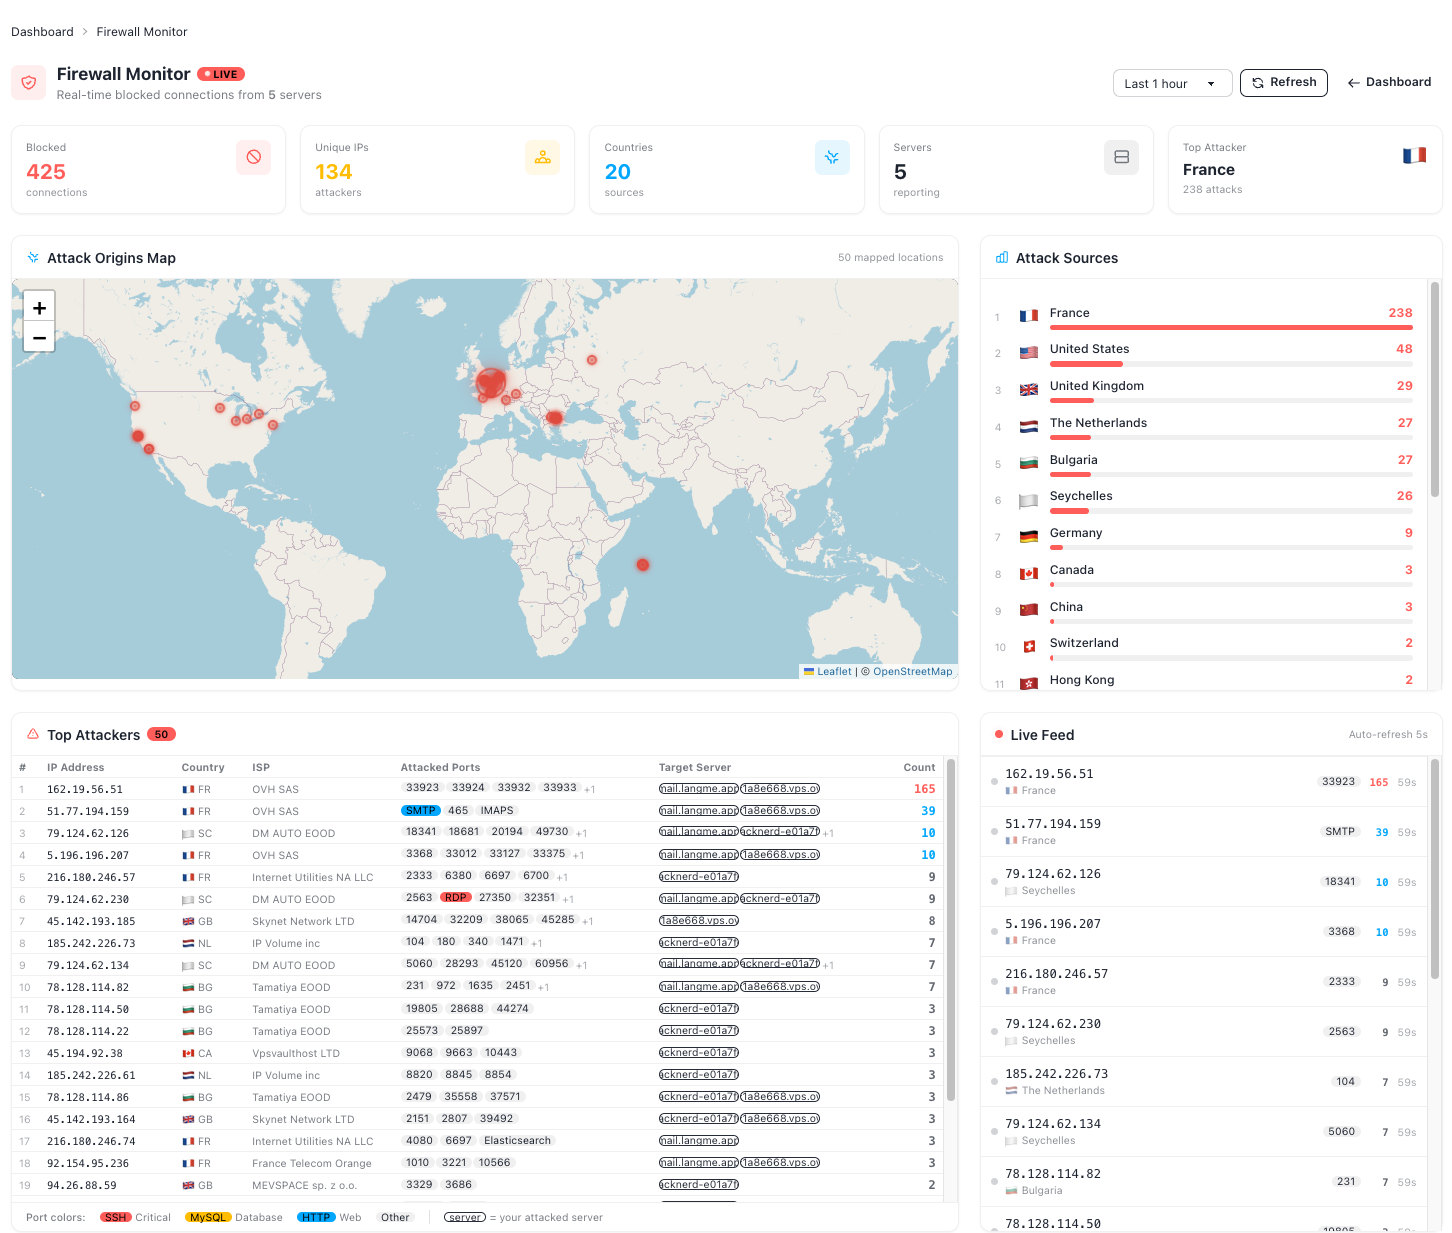
Task: Click the HTTP Web legend badge
Action: (316, 1217)
